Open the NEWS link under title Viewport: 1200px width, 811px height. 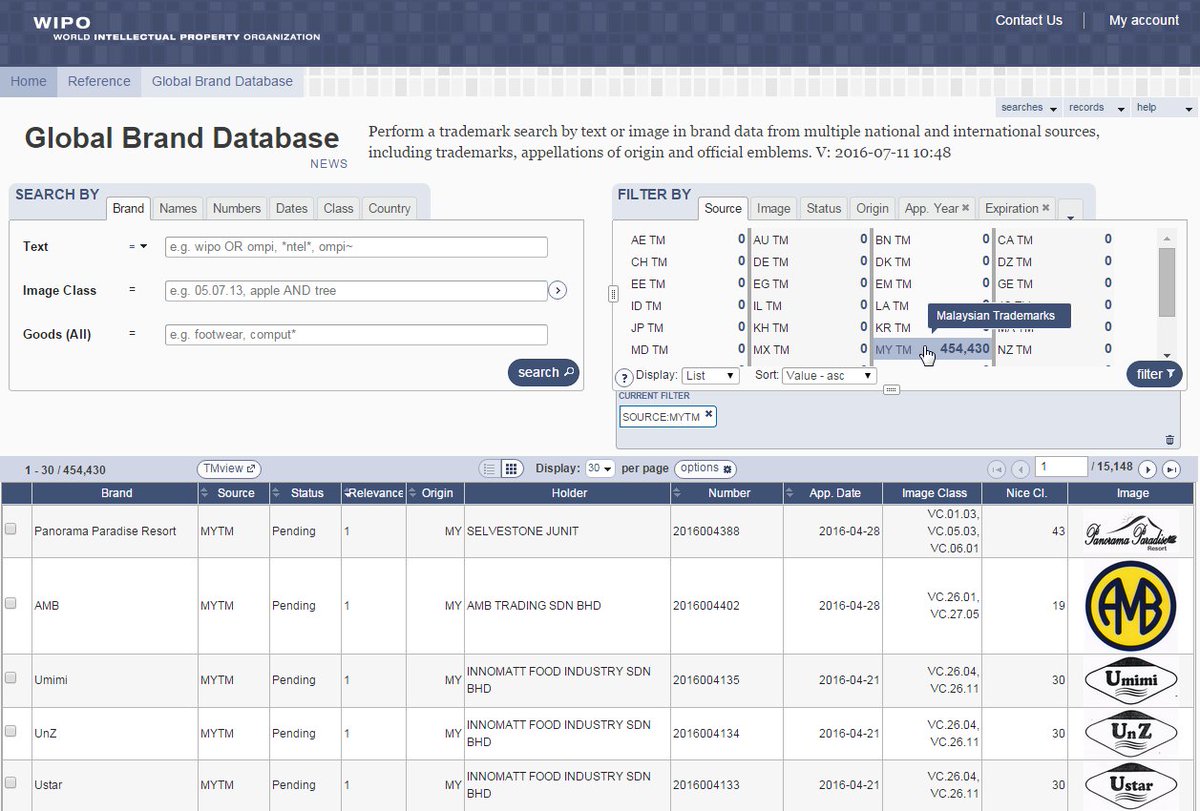pyautogui.click(x=329, y=164)
